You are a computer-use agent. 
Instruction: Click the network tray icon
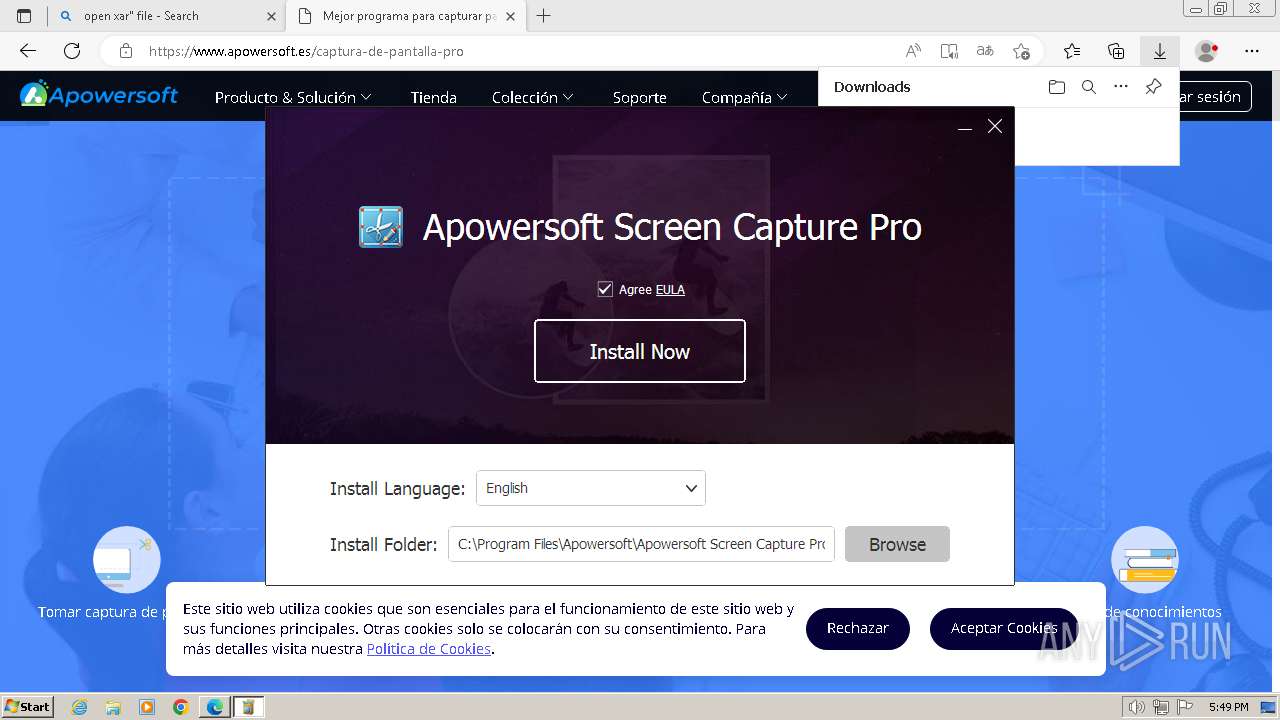tap(1161, 707)
